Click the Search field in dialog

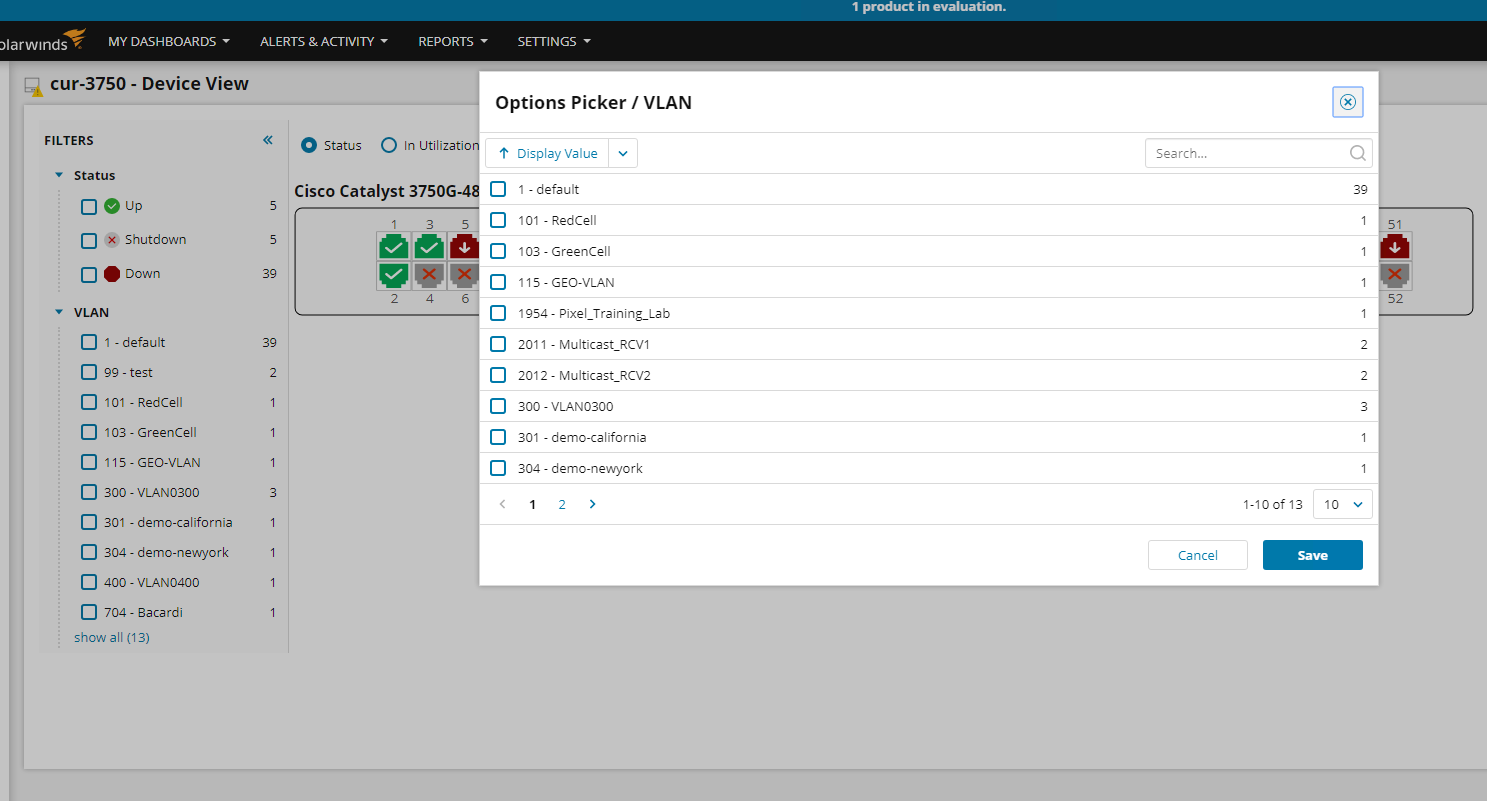tap(1259, 153)
